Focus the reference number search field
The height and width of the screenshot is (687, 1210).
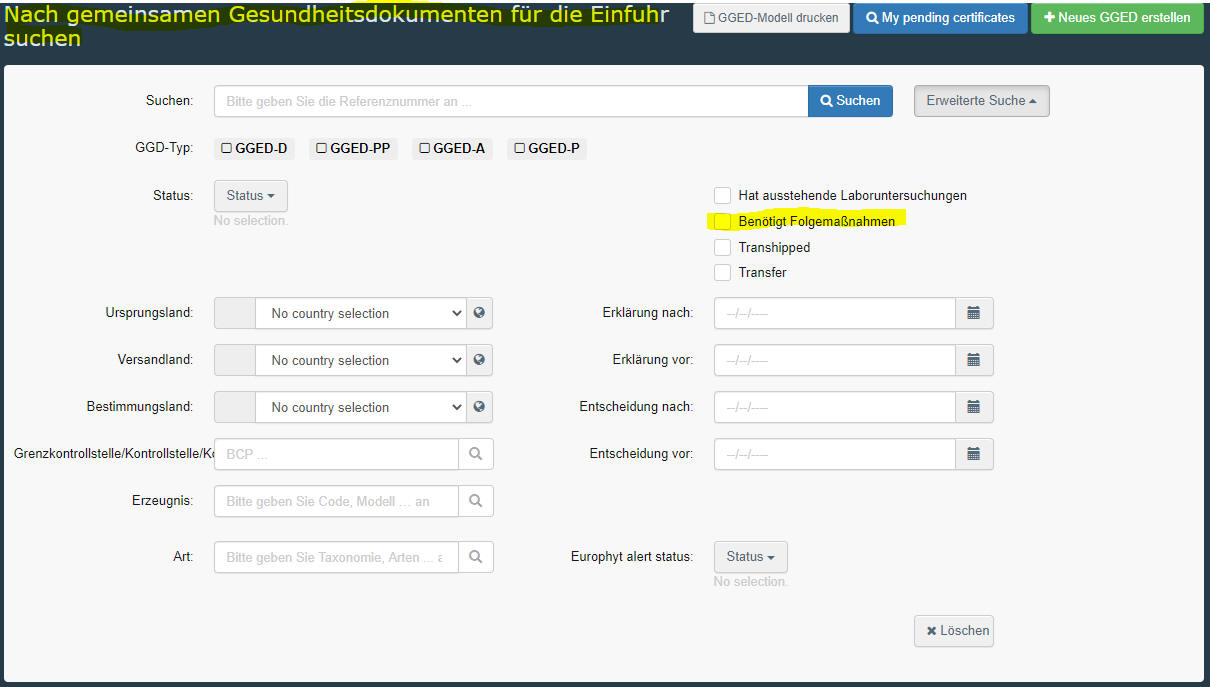click(511, 101)
